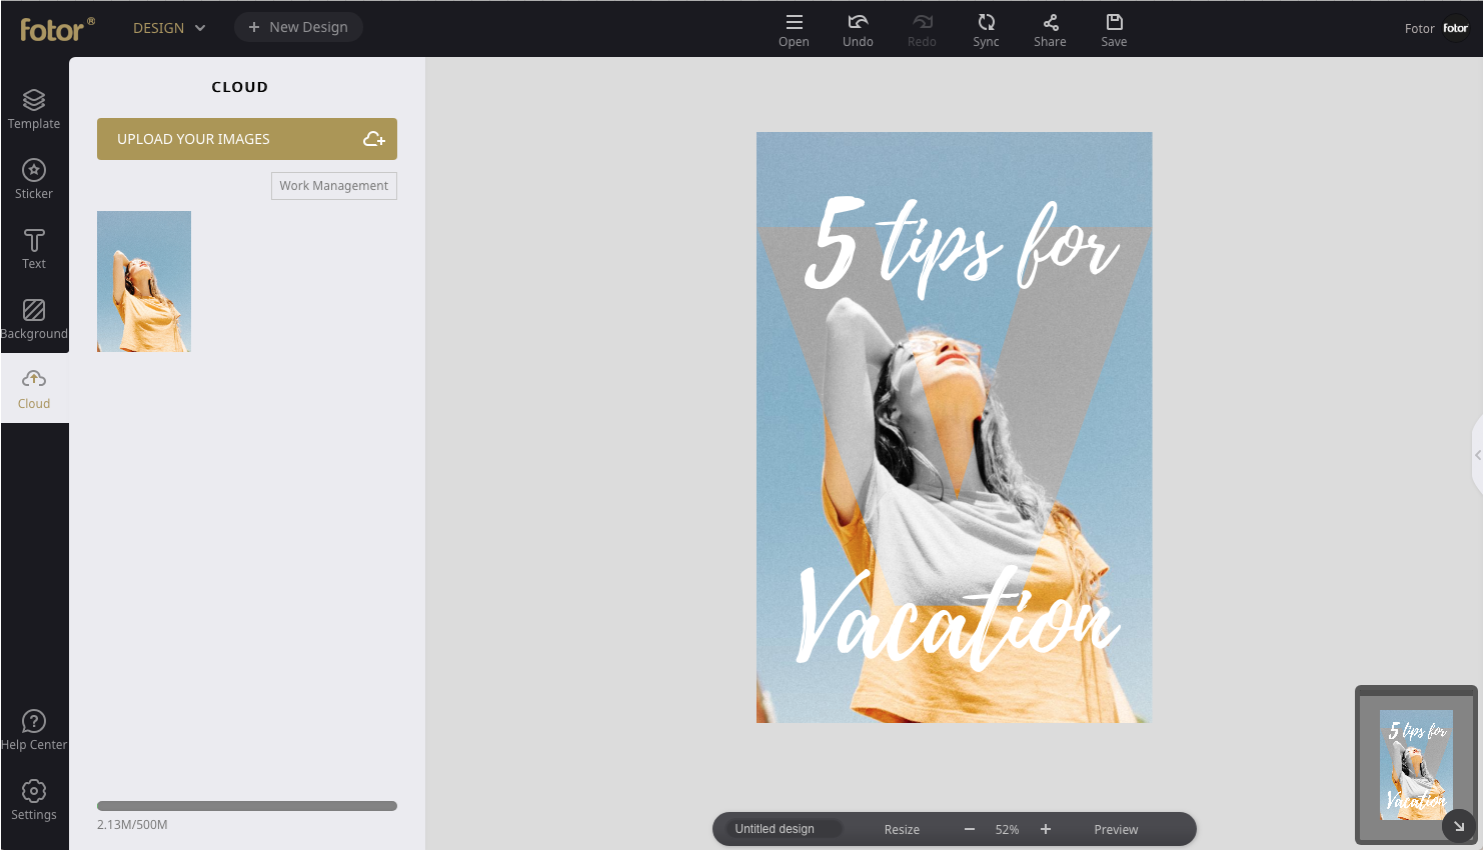Click the 52% zoom level
Image resolution: width=1483 pixels, height=851 pixels.
(x=1007, y=829)
